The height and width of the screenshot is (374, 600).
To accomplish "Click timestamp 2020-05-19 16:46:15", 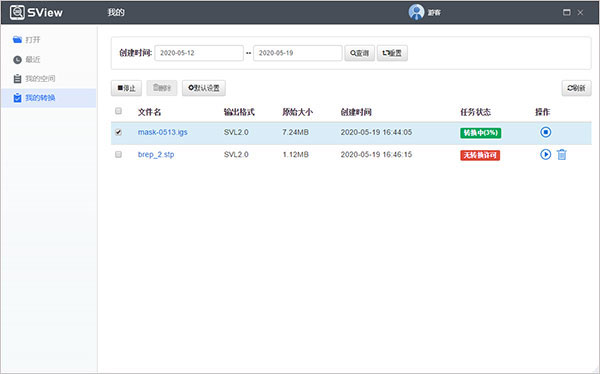I will 376,154.
